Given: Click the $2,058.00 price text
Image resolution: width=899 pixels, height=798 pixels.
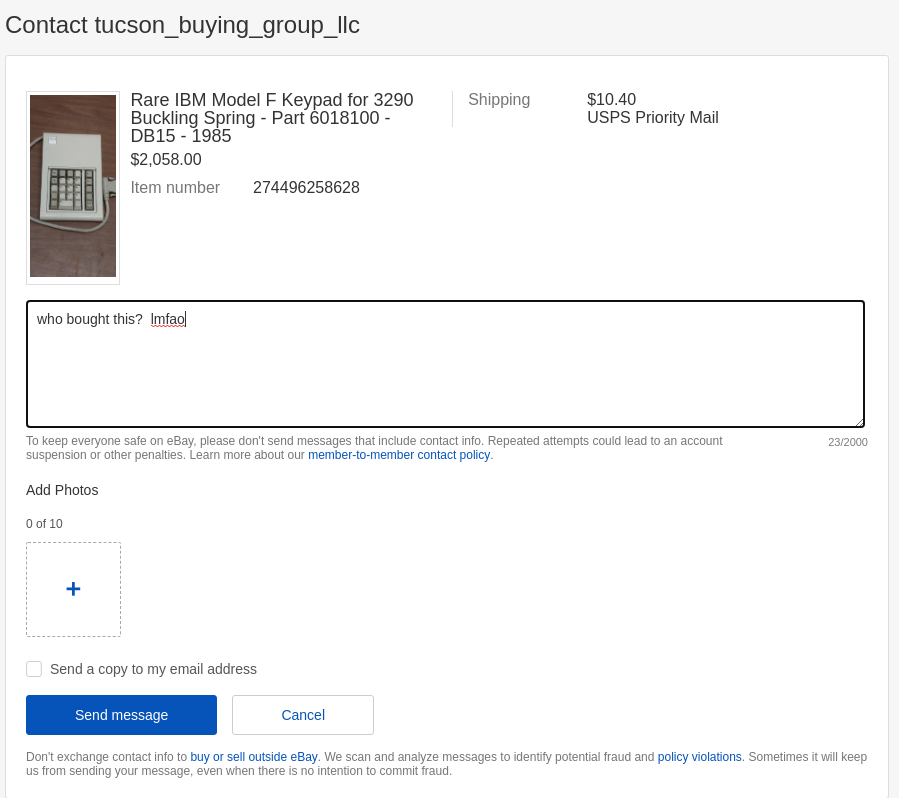Looking at the screenshot, I should pyautogui.click(x=166, y=160).
